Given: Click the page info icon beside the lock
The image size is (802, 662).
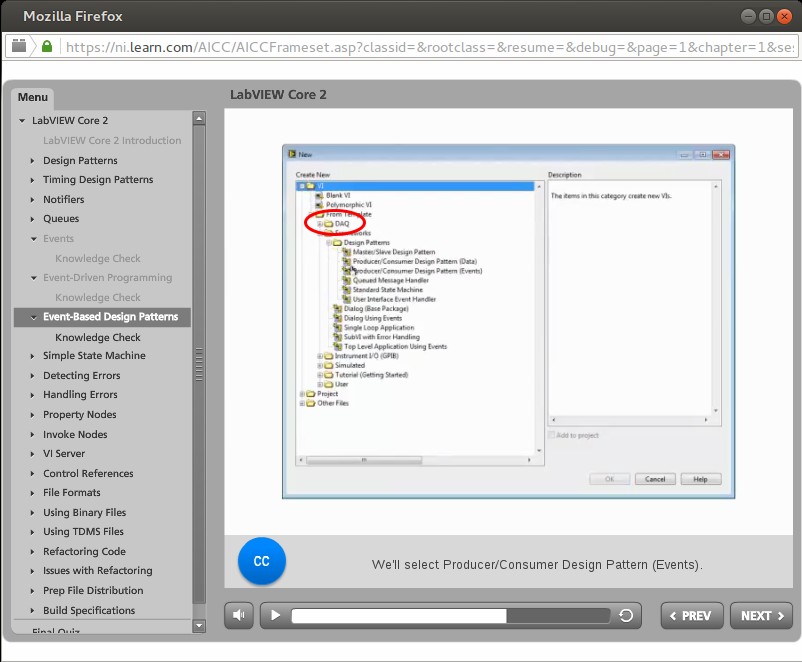Looking at the screenshot, I should click(19, 46).
